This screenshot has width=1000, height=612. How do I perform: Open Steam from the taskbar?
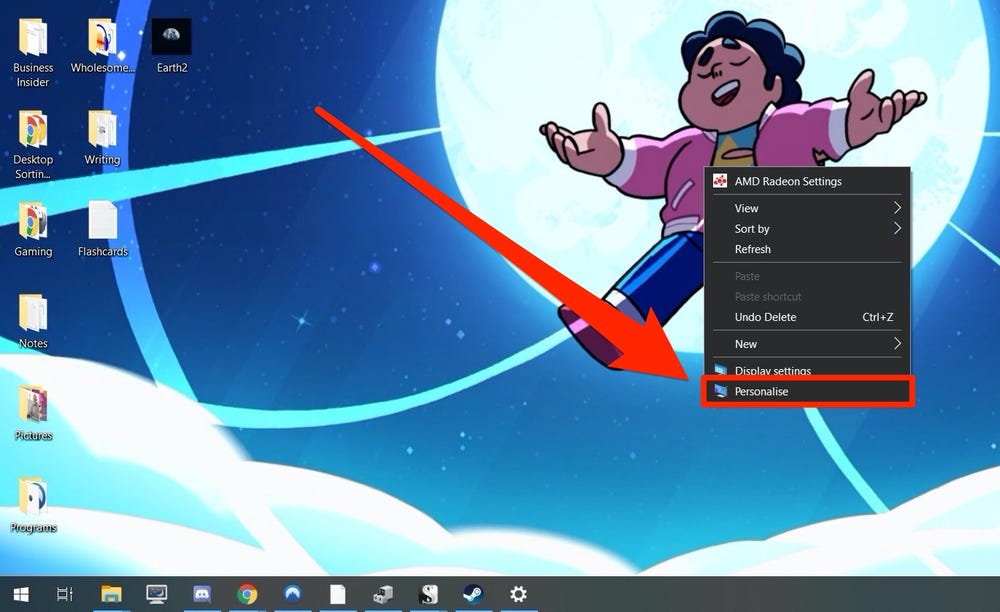[472, 594]
